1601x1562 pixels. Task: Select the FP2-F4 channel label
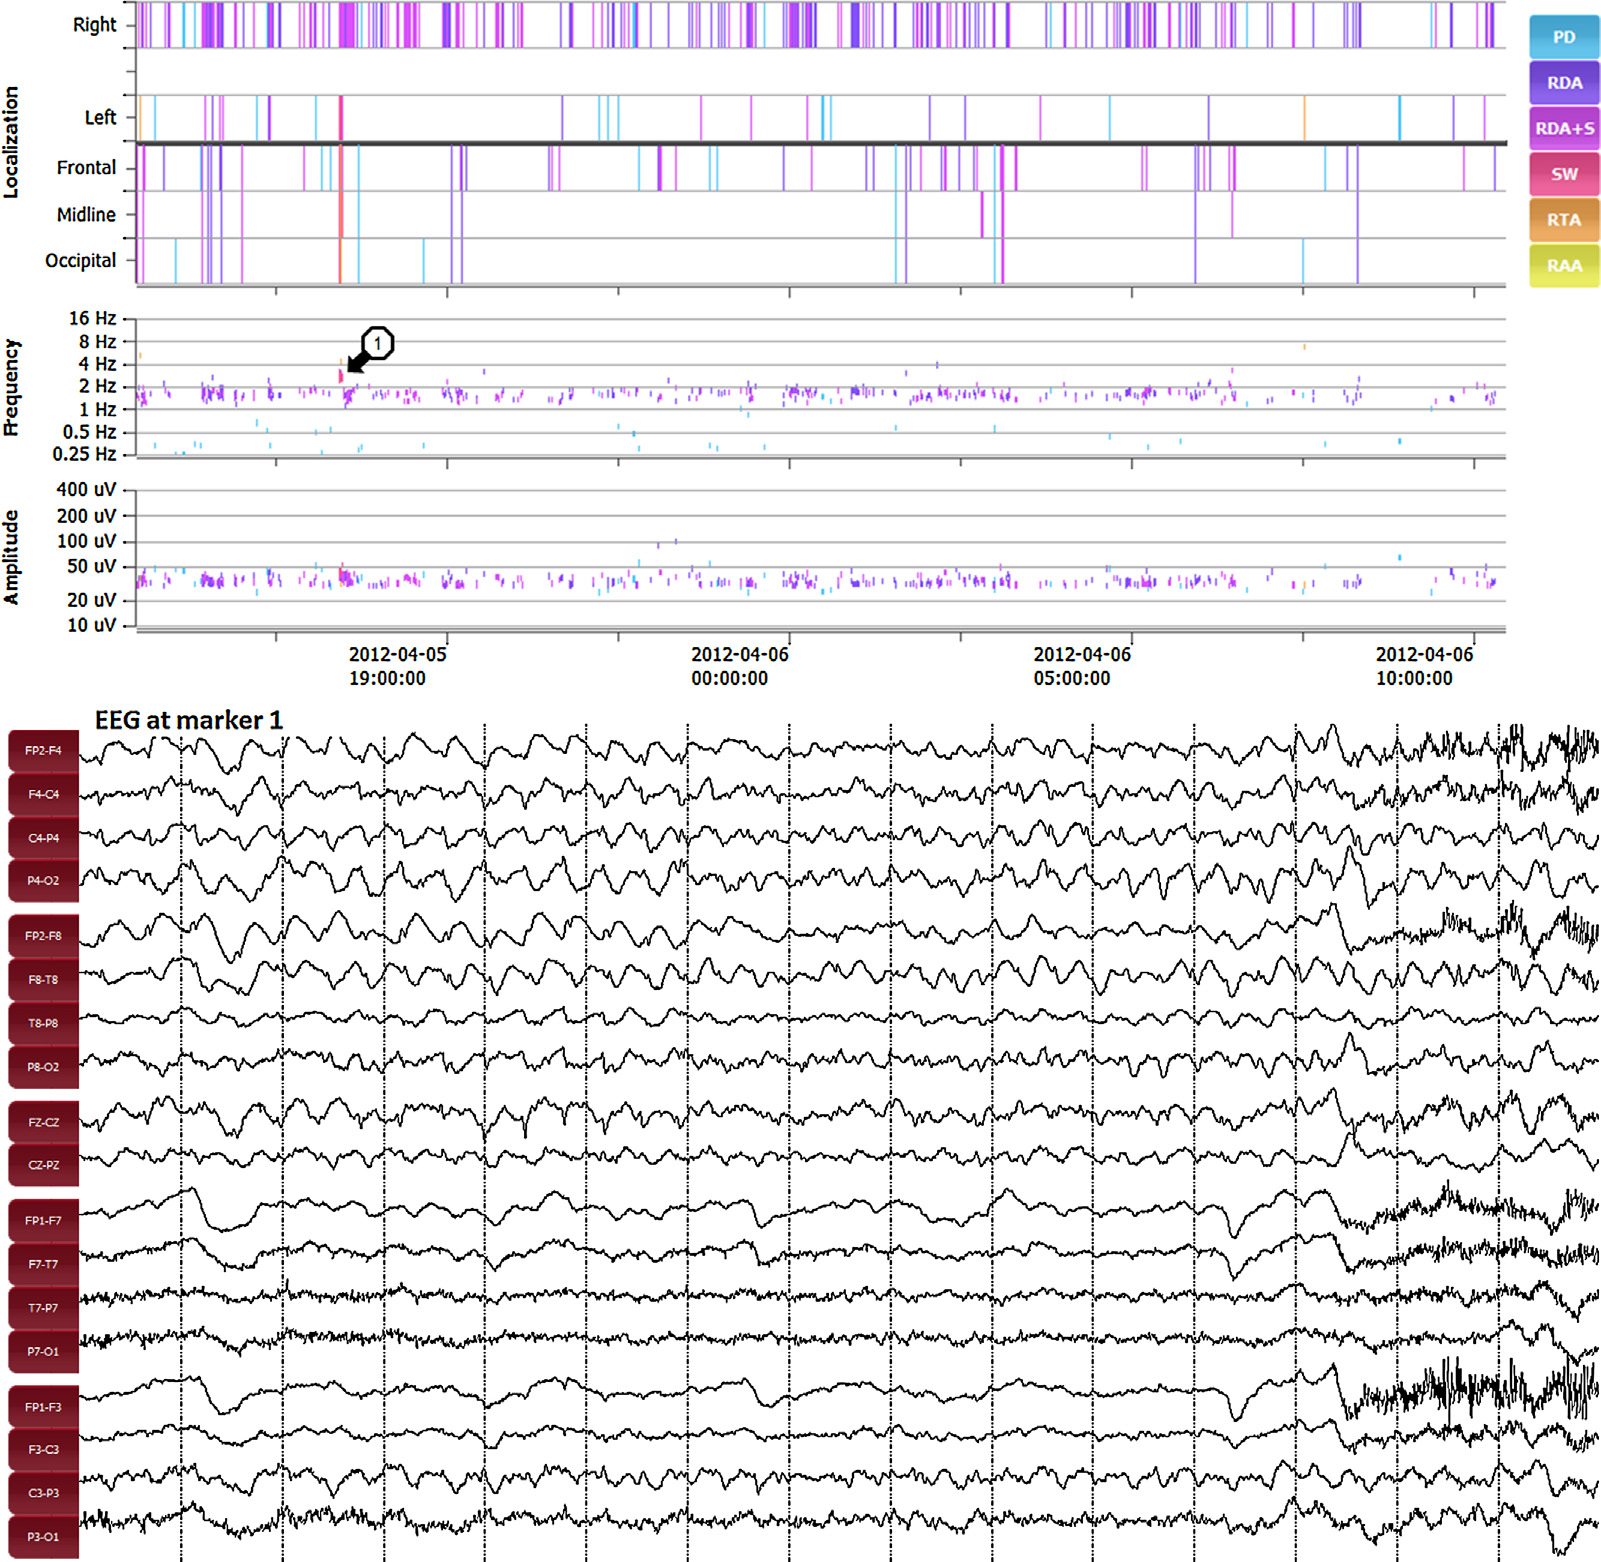(43, 751)
